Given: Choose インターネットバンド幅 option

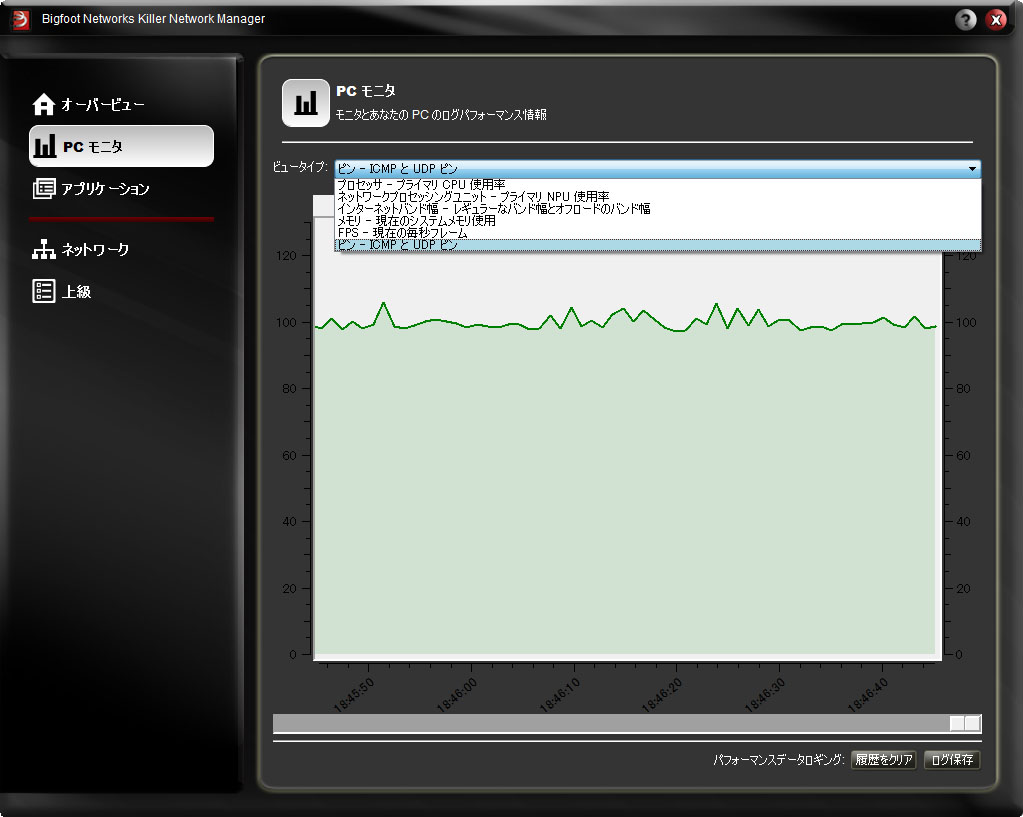Looking at the screenshot, I should (658, 209).
